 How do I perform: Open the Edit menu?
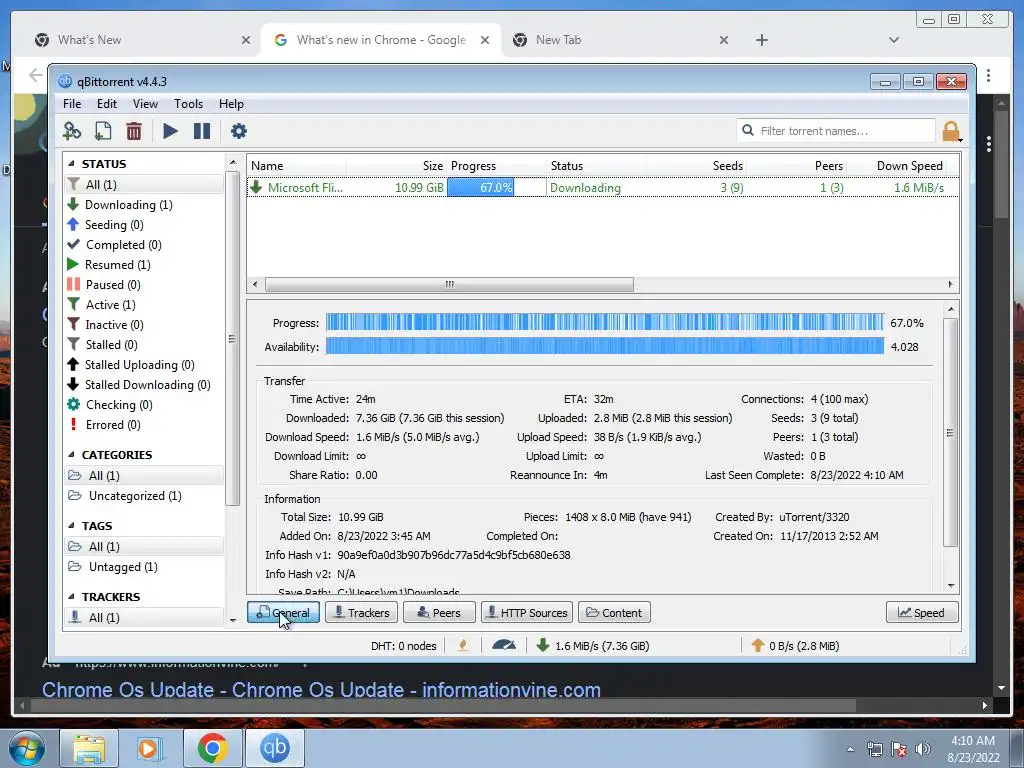point(106,104)
